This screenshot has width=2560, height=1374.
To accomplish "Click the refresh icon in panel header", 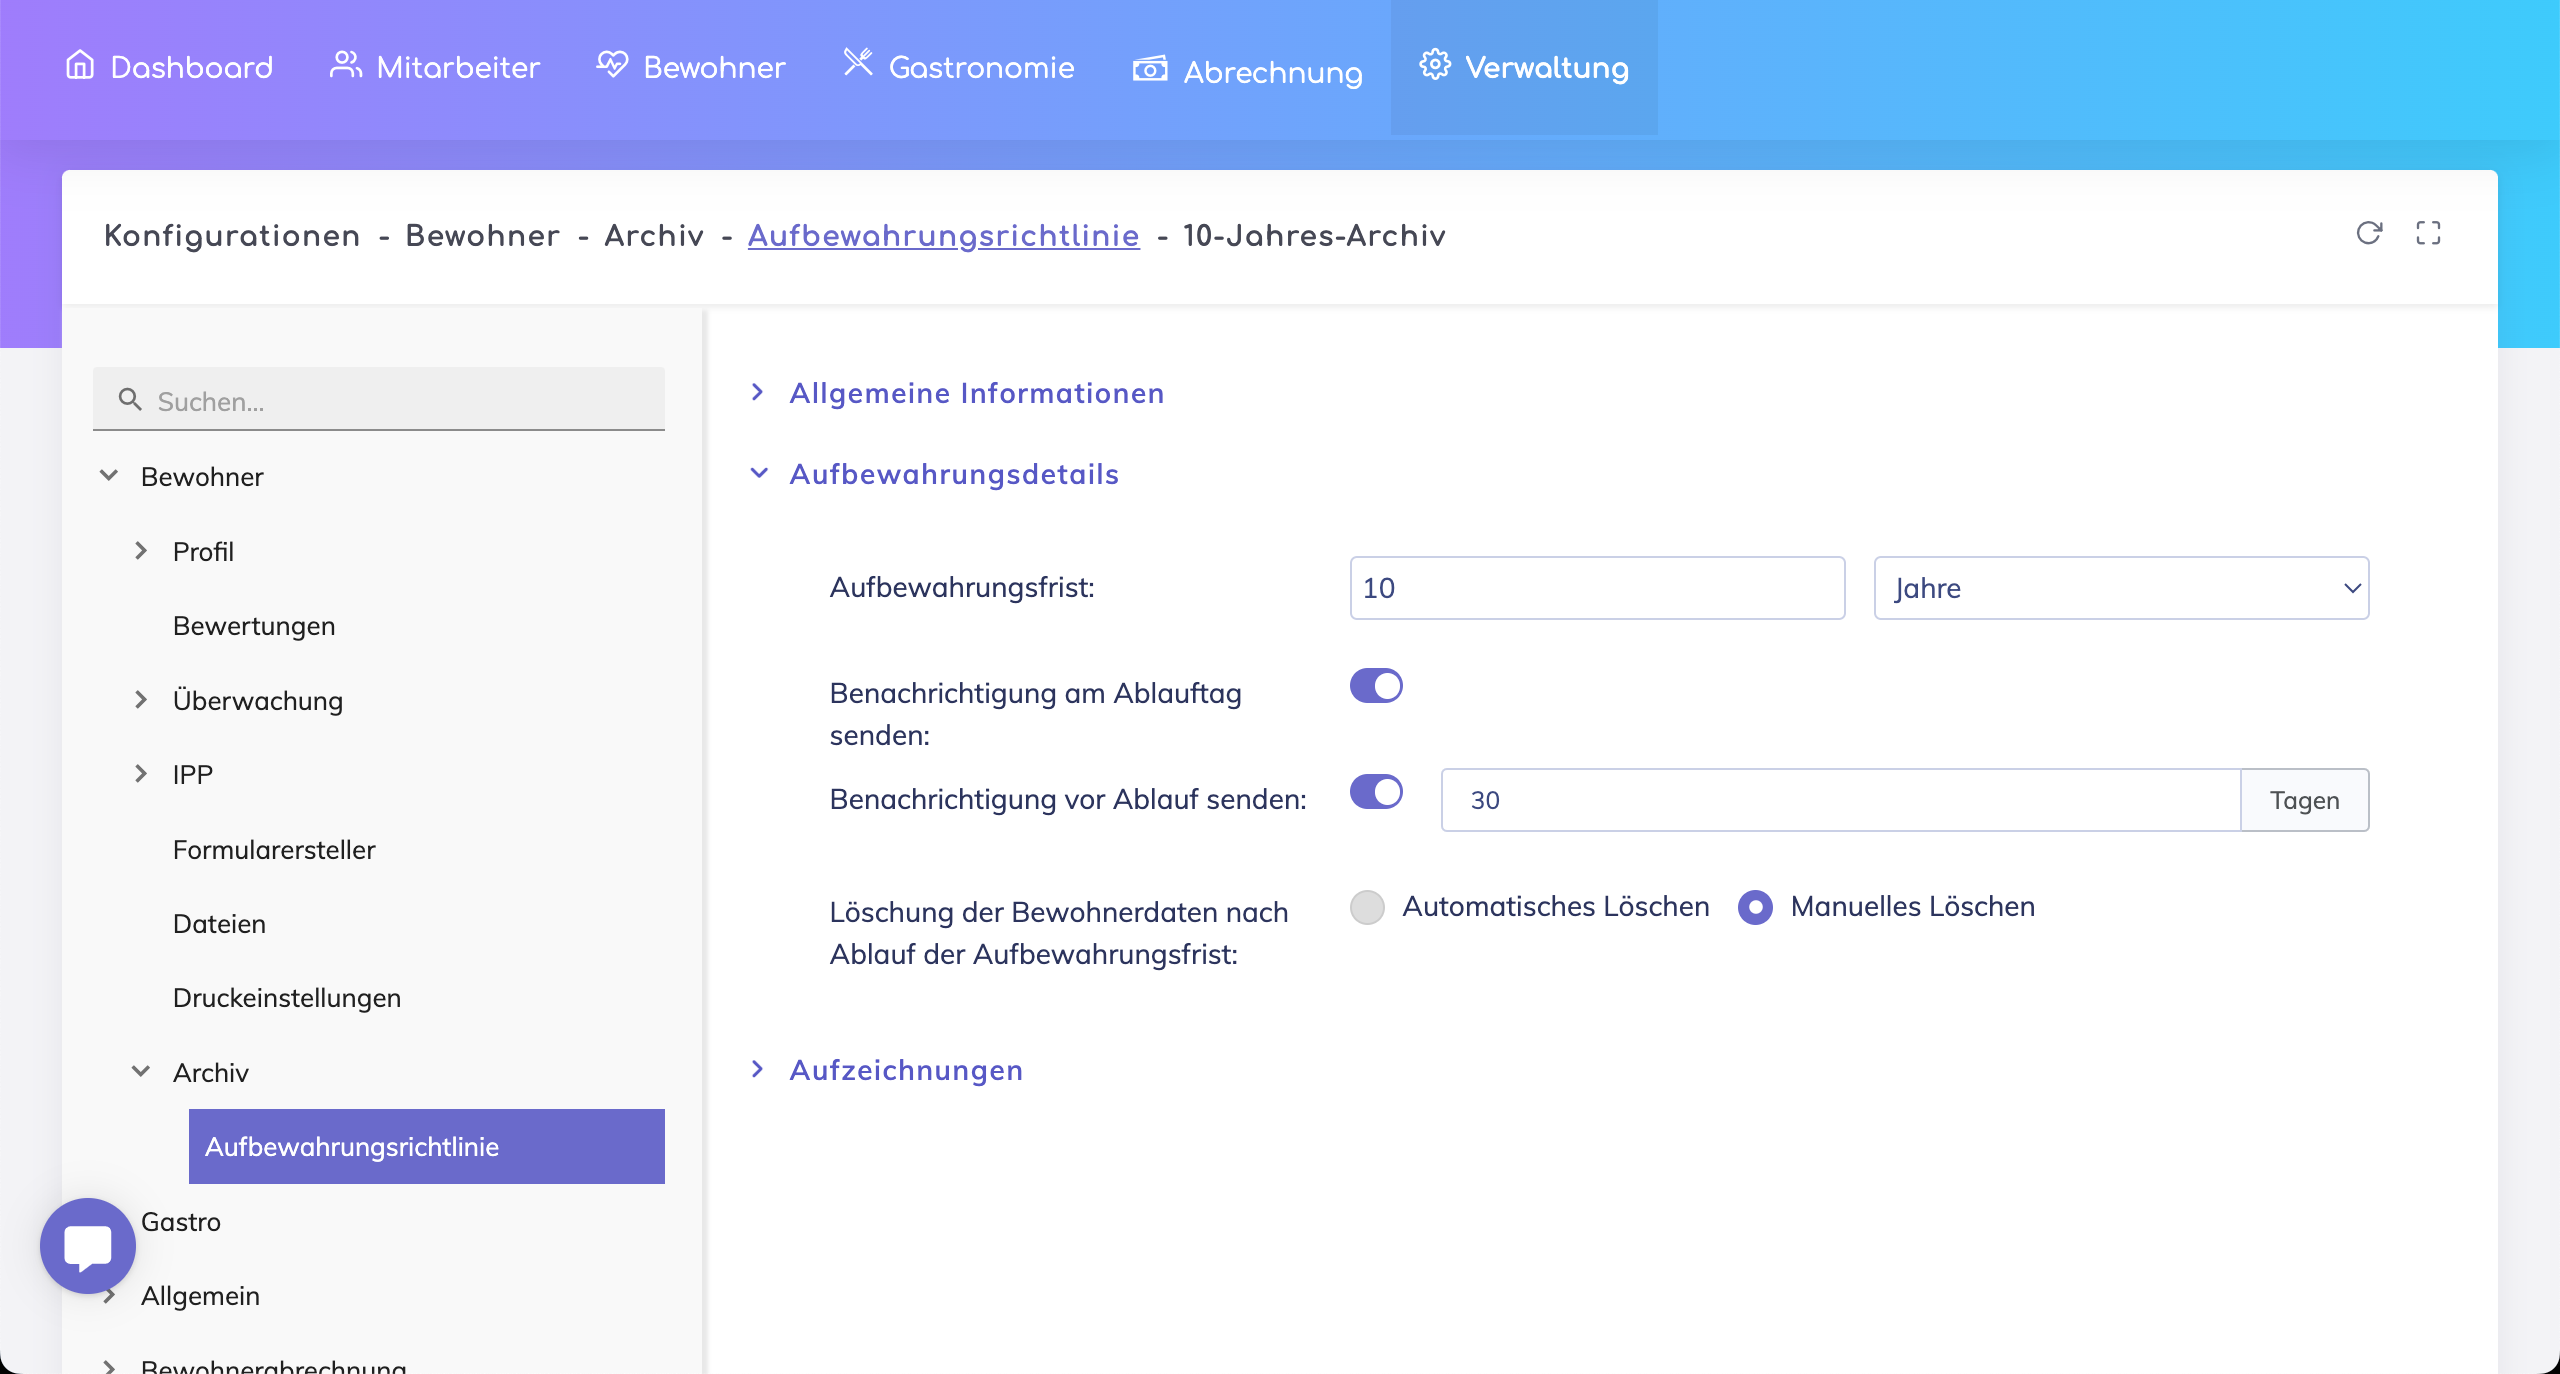I will tap(2369, 233).
